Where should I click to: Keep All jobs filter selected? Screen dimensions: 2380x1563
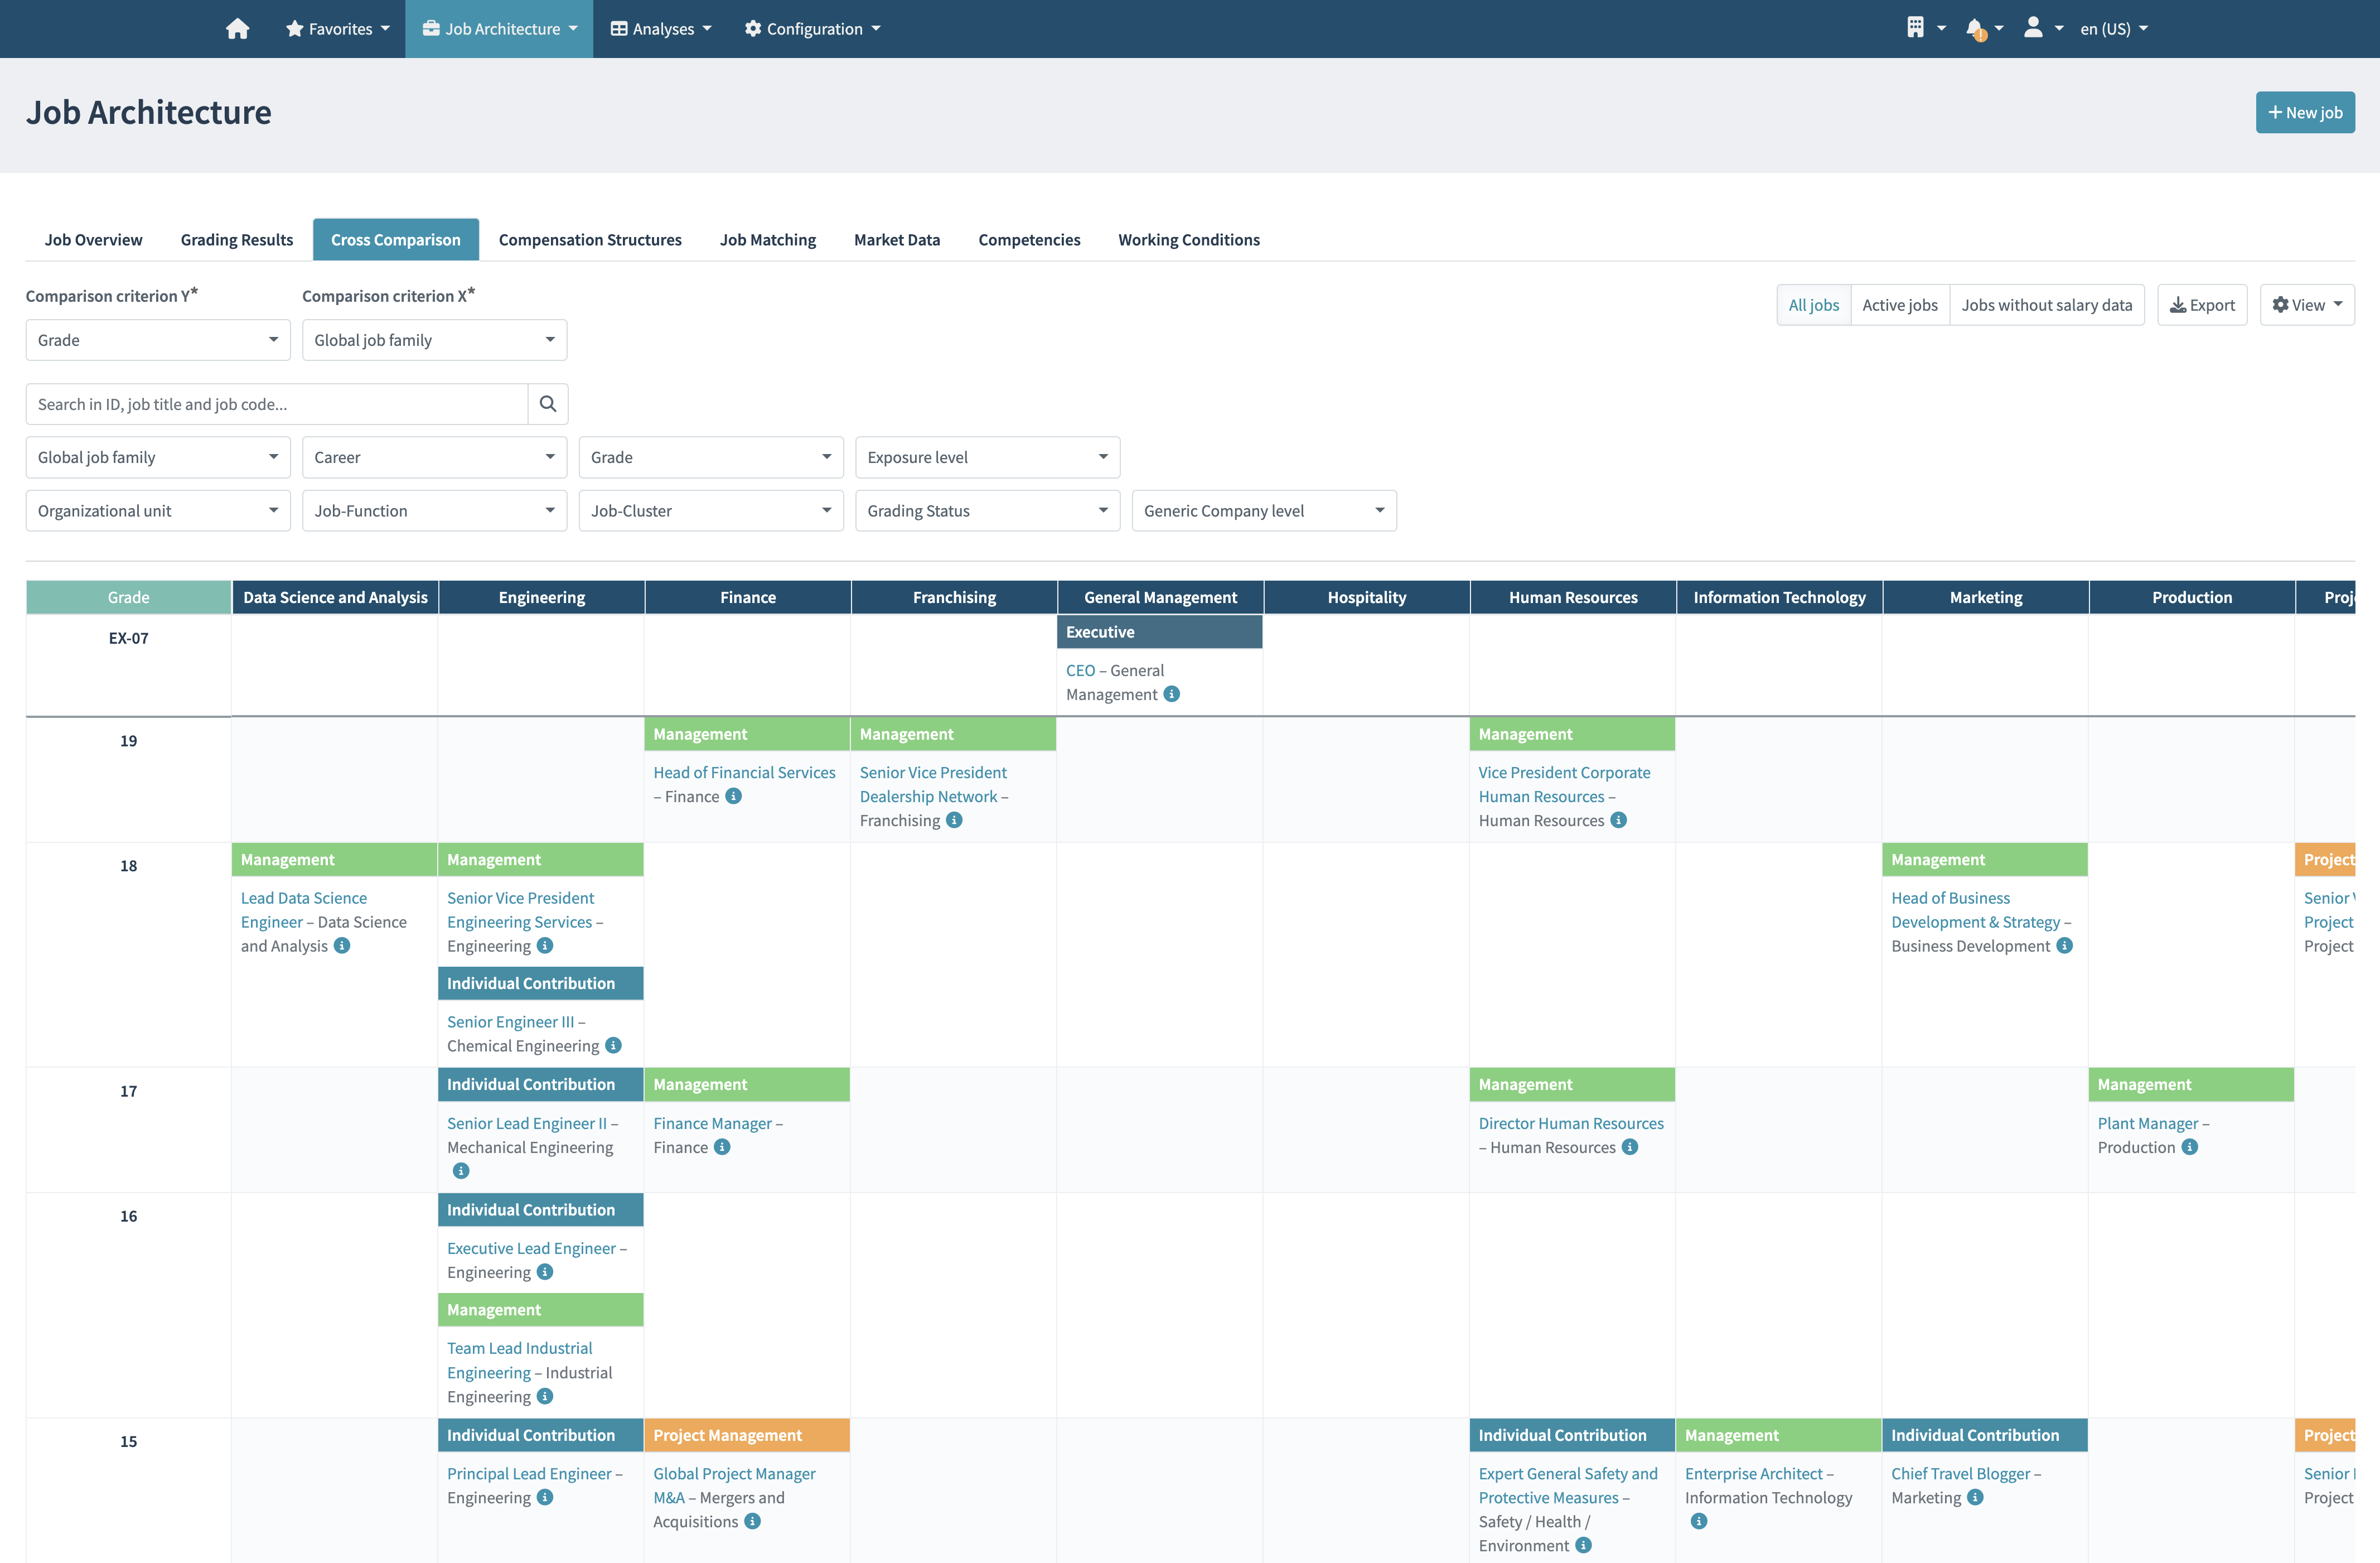pyautogui.click(x=1813, y=304)
